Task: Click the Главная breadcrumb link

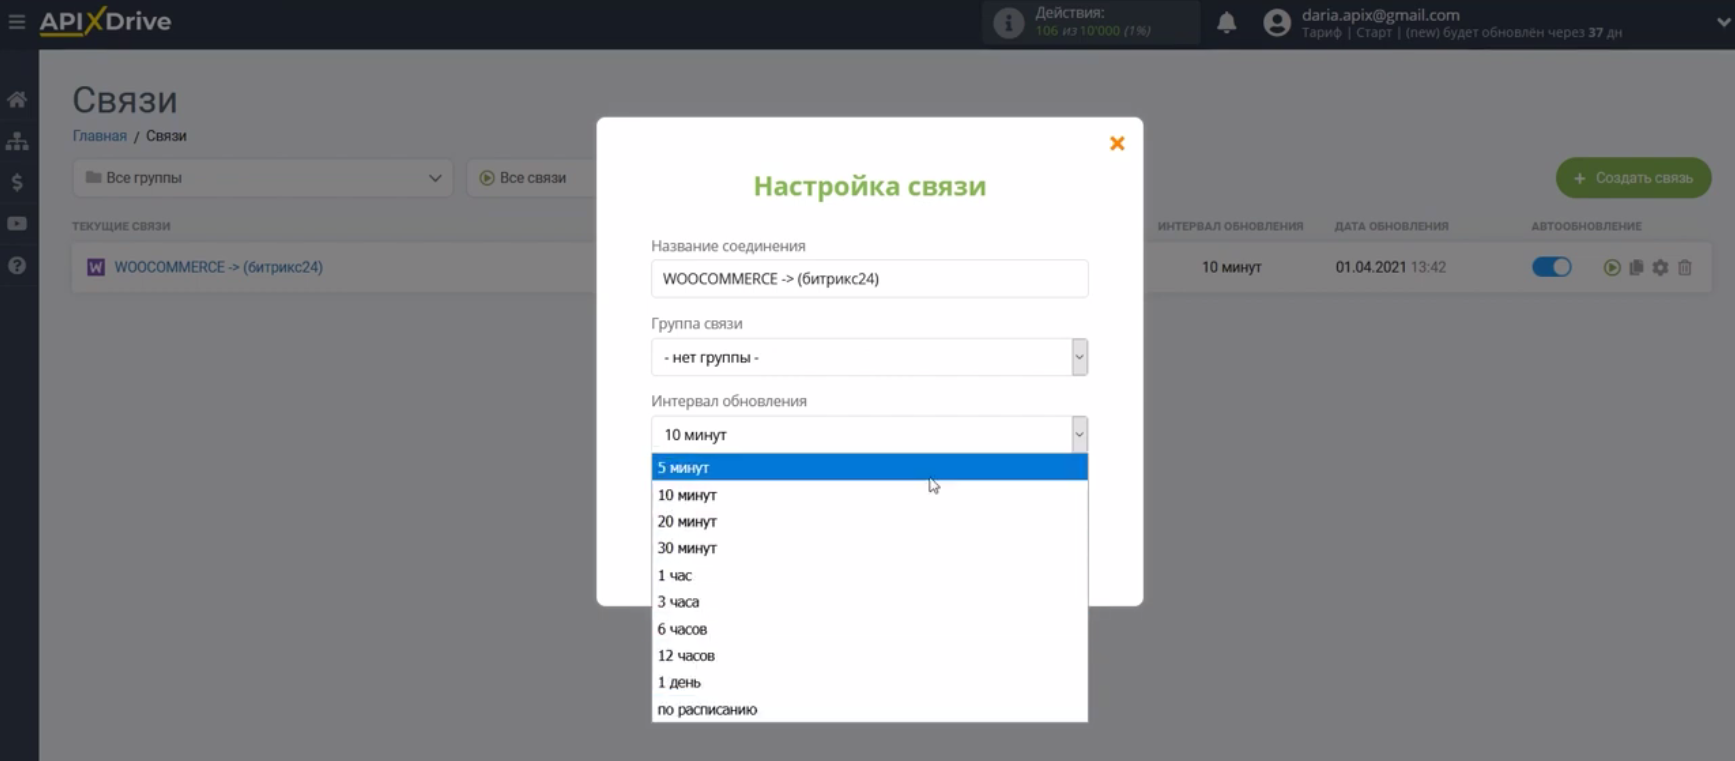Action: pyautogui.click(x=99, y=136)
